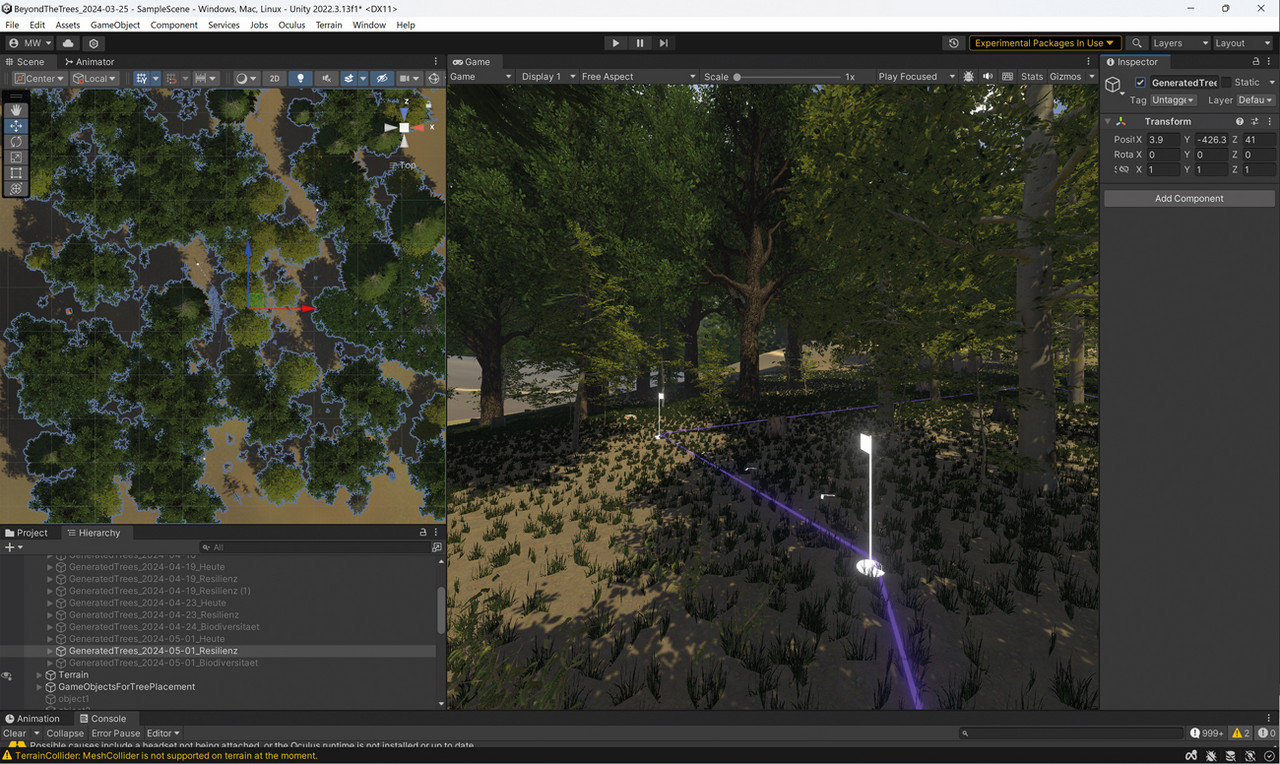Open Unity cloud services icon
The width and height of the screenshot is (1280, 764).
68,44
